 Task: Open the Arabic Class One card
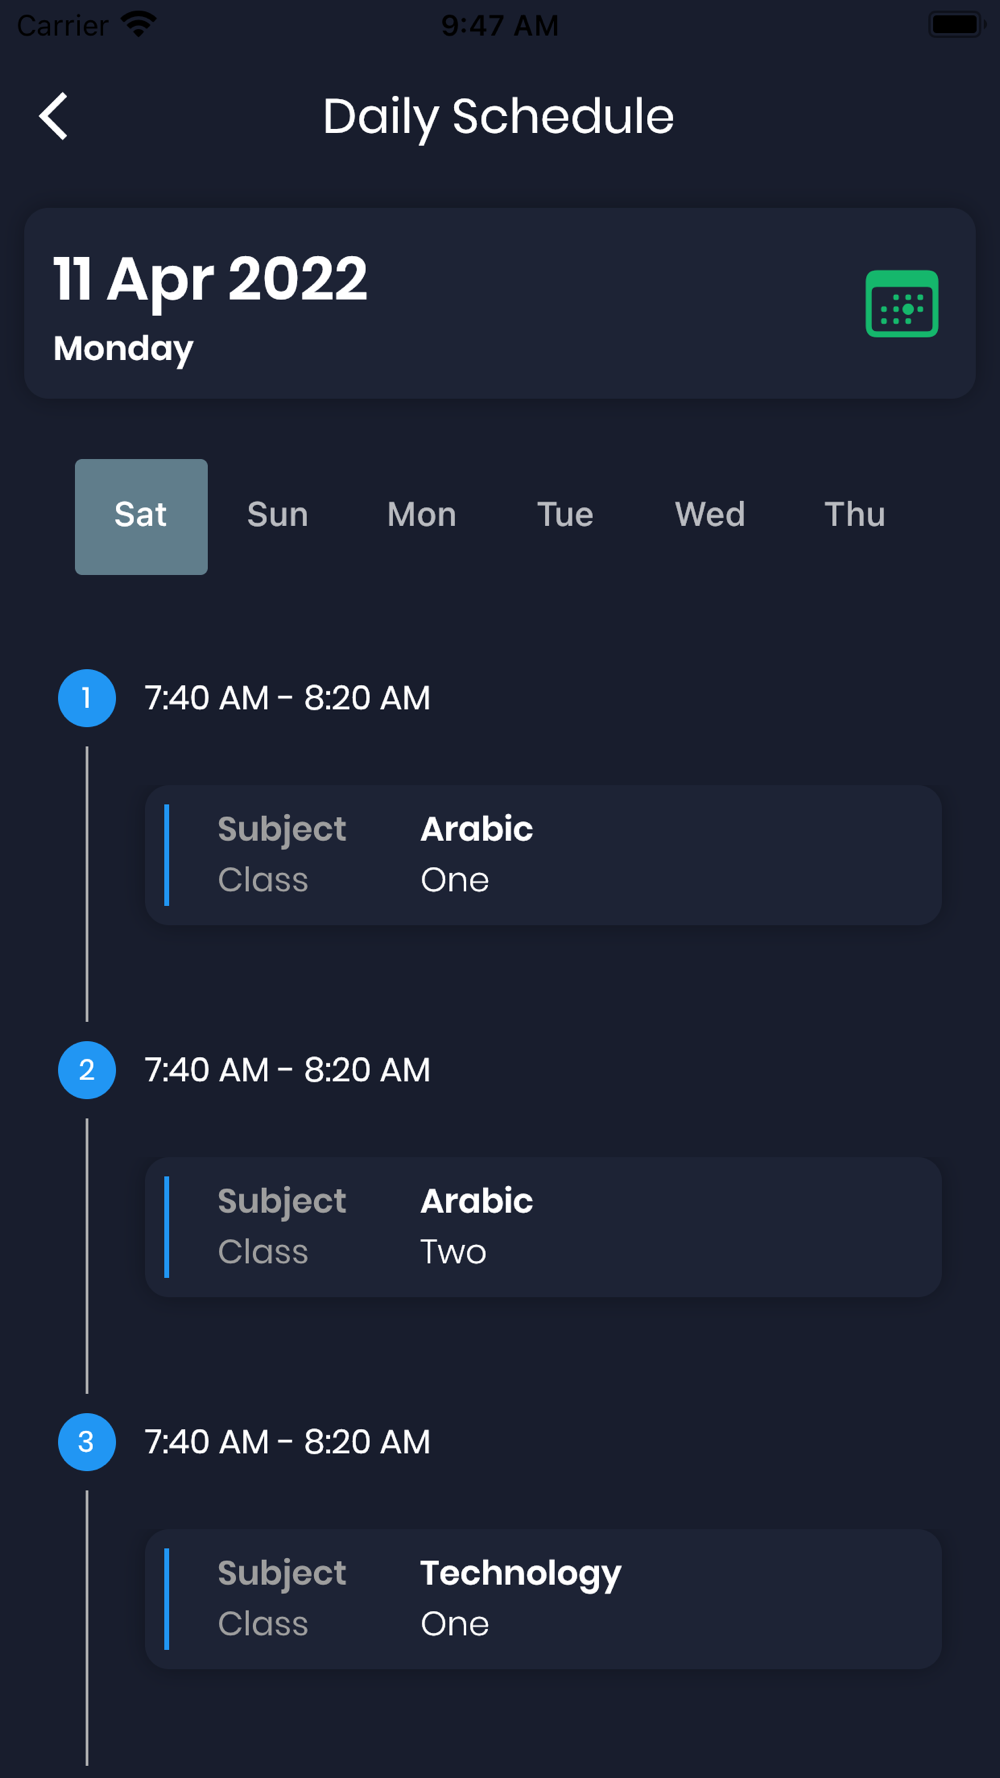[543, 855]
